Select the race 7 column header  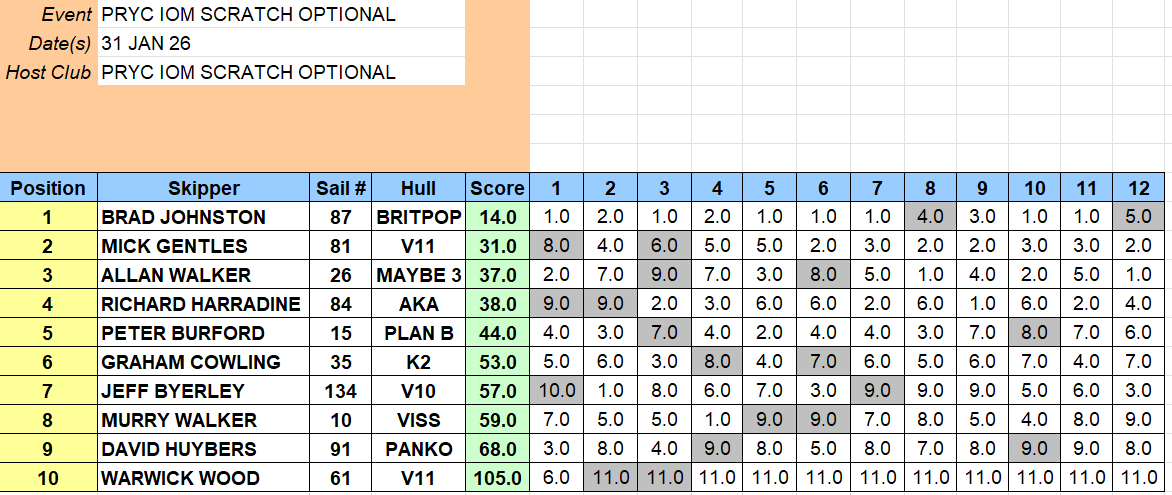coord(877,188)
